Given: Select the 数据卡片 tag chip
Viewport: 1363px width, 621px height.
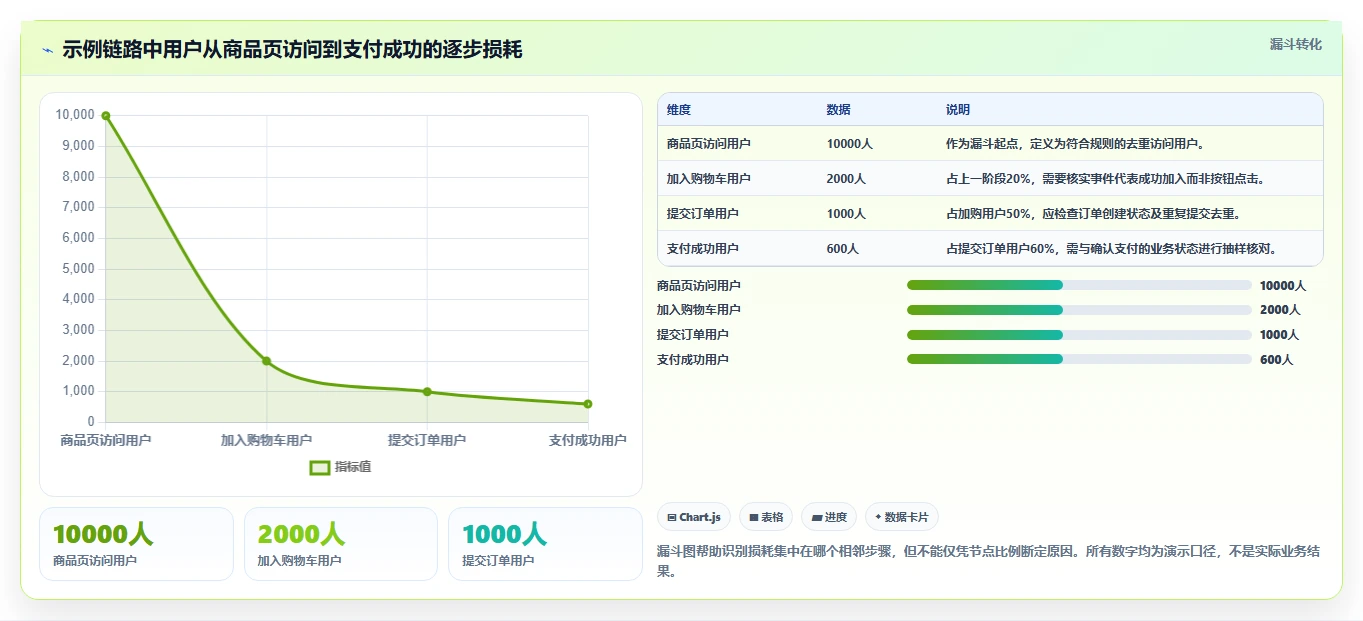Looking at the screenshot, I should (902, 517).
